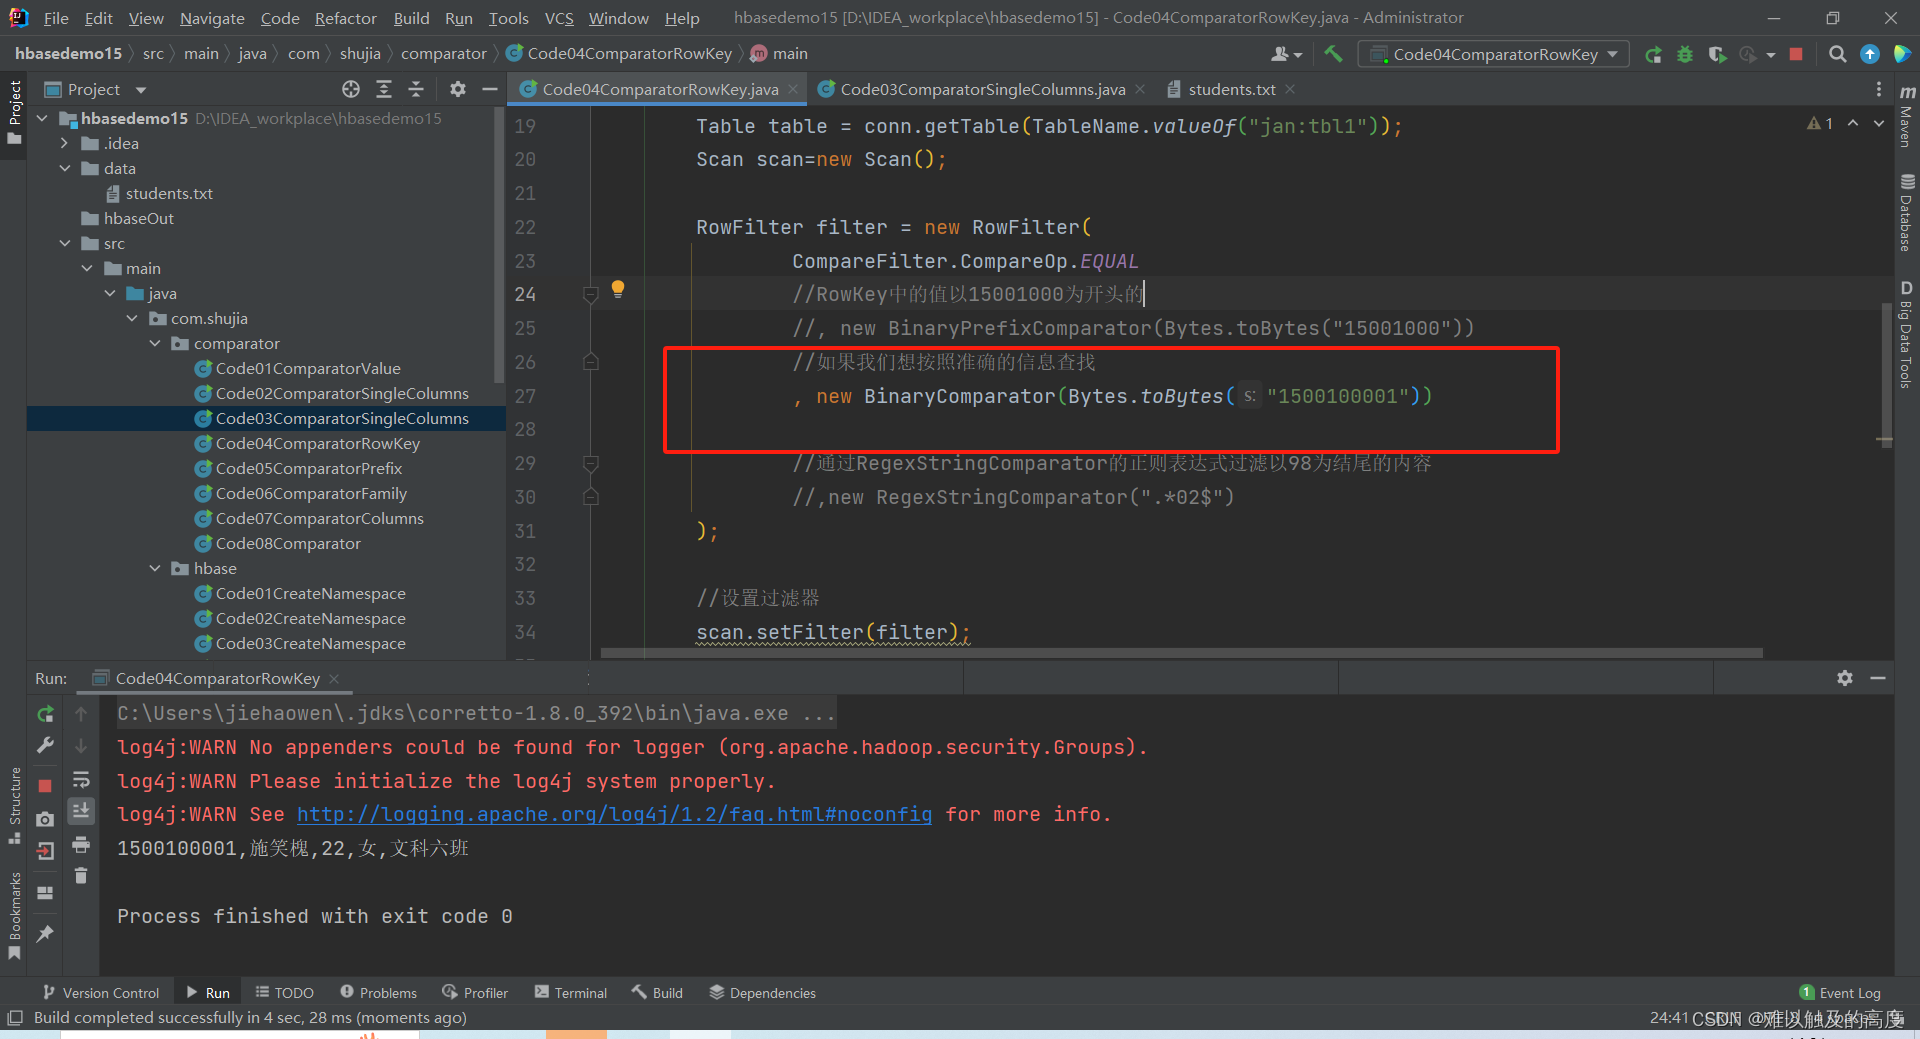Open the Event Log
The height and width of the screenshot is (1039, 1920).
(x=1840, y=992)
